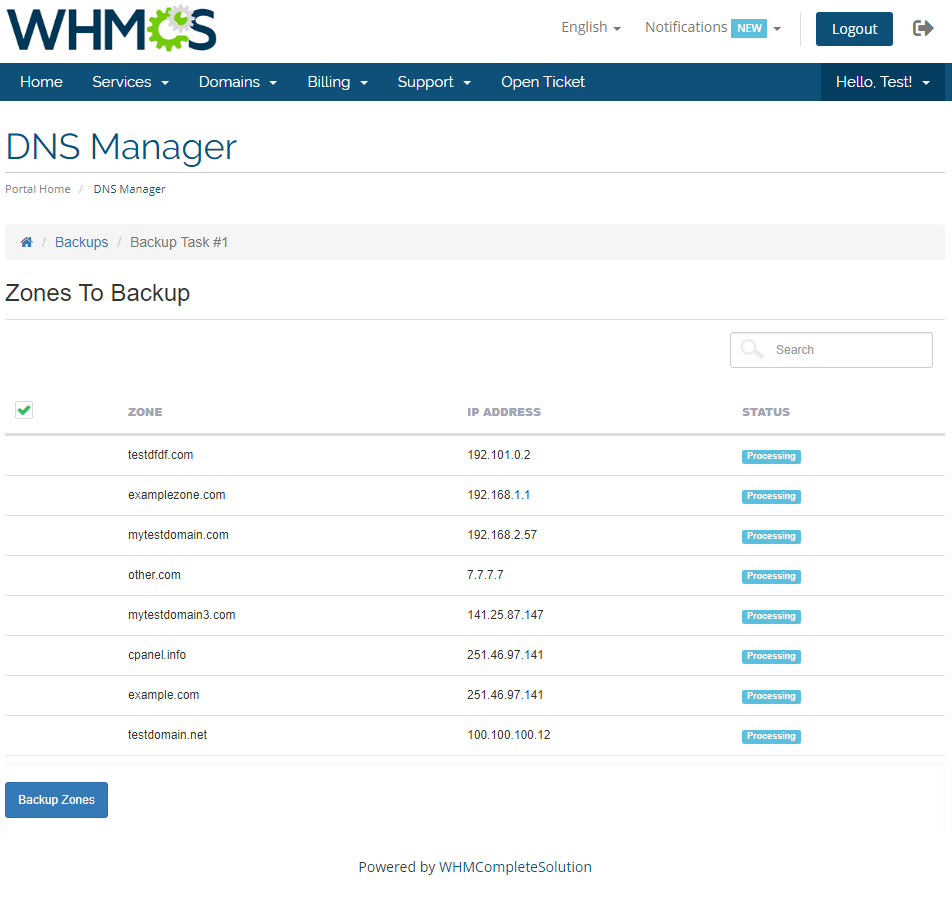The height and width of the screenshot is (910, 952).
Task: Expand the Services menu
Action: (x=130, y=82)
